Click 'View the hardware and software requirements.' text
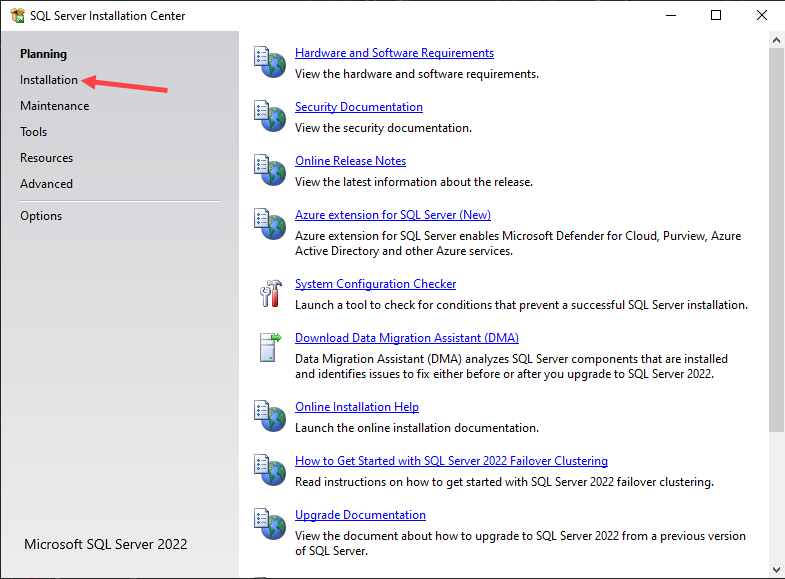 tap(417, 74)
